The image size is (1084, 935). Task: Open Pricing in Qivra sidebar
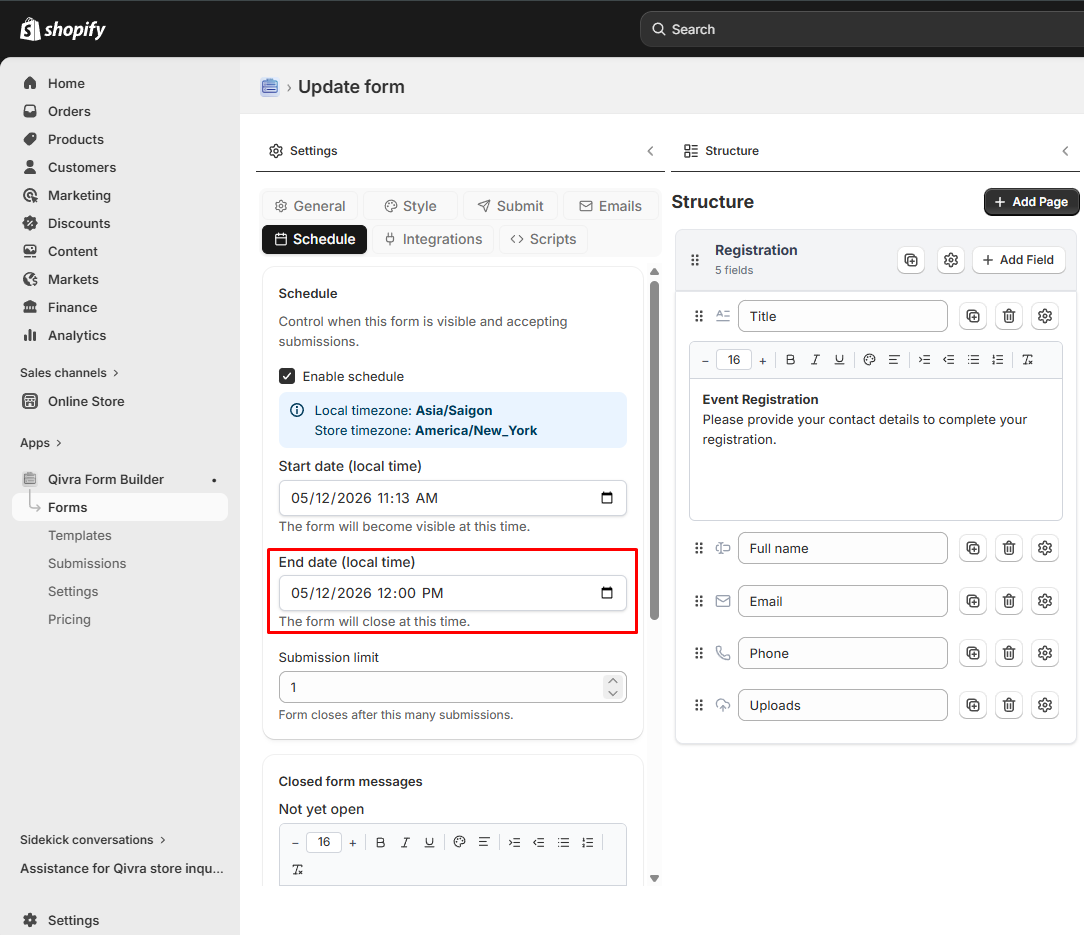point(69,620)
